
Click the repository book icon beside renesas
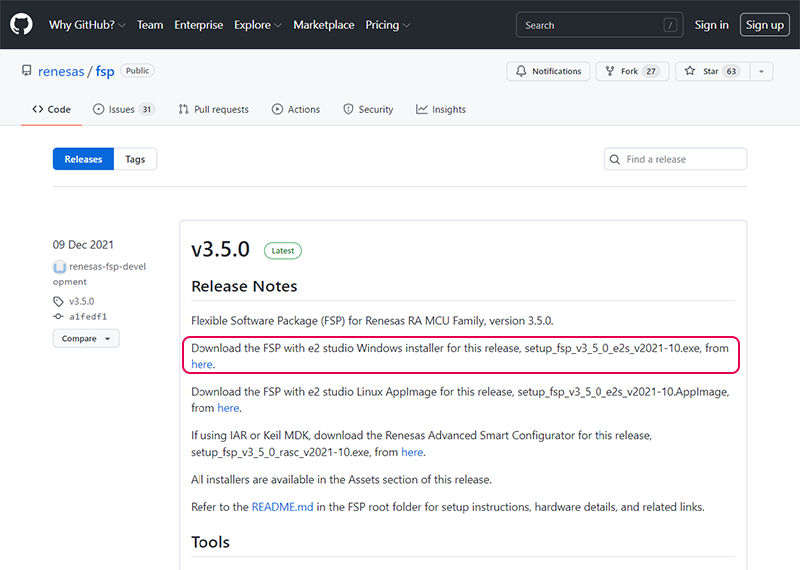(27, 70)
